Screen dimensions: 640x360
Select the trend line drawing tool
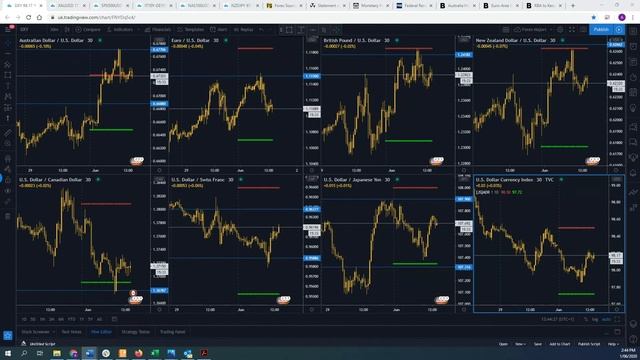tap(8, 54)
